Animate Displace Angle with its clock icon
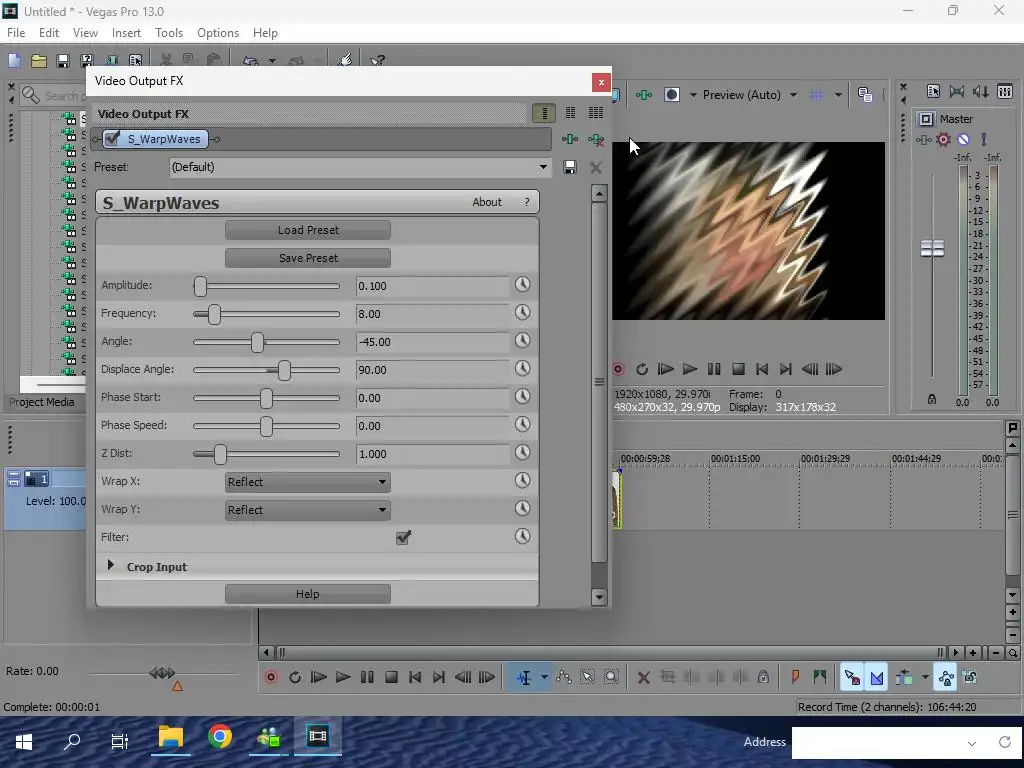Screen dimensions: 1024x768 (x=522, y=369)
